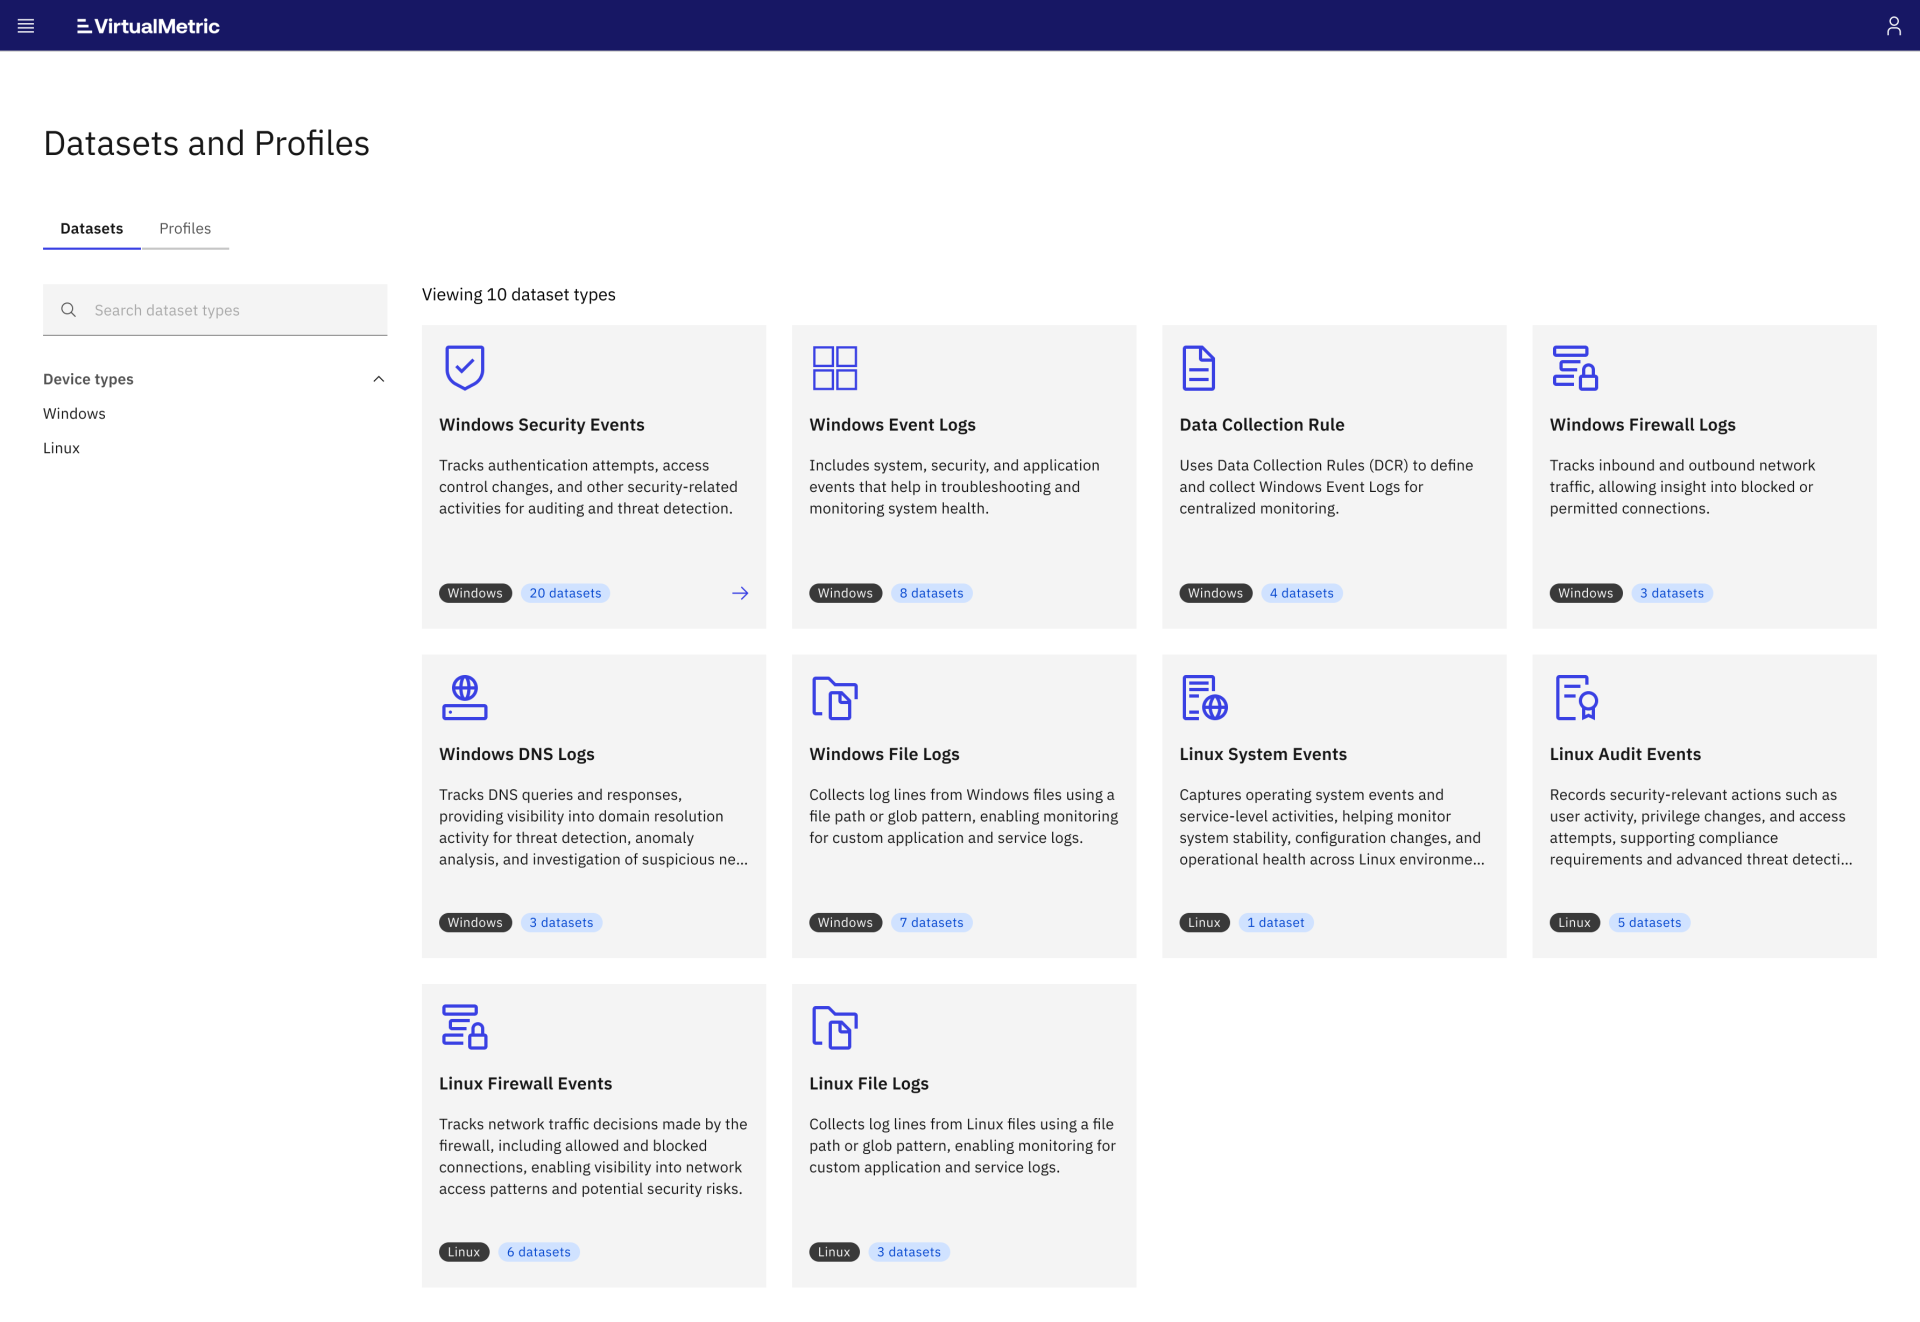Filter by Windows device type
This screenshot has width=1920, height=1322.
74,414
